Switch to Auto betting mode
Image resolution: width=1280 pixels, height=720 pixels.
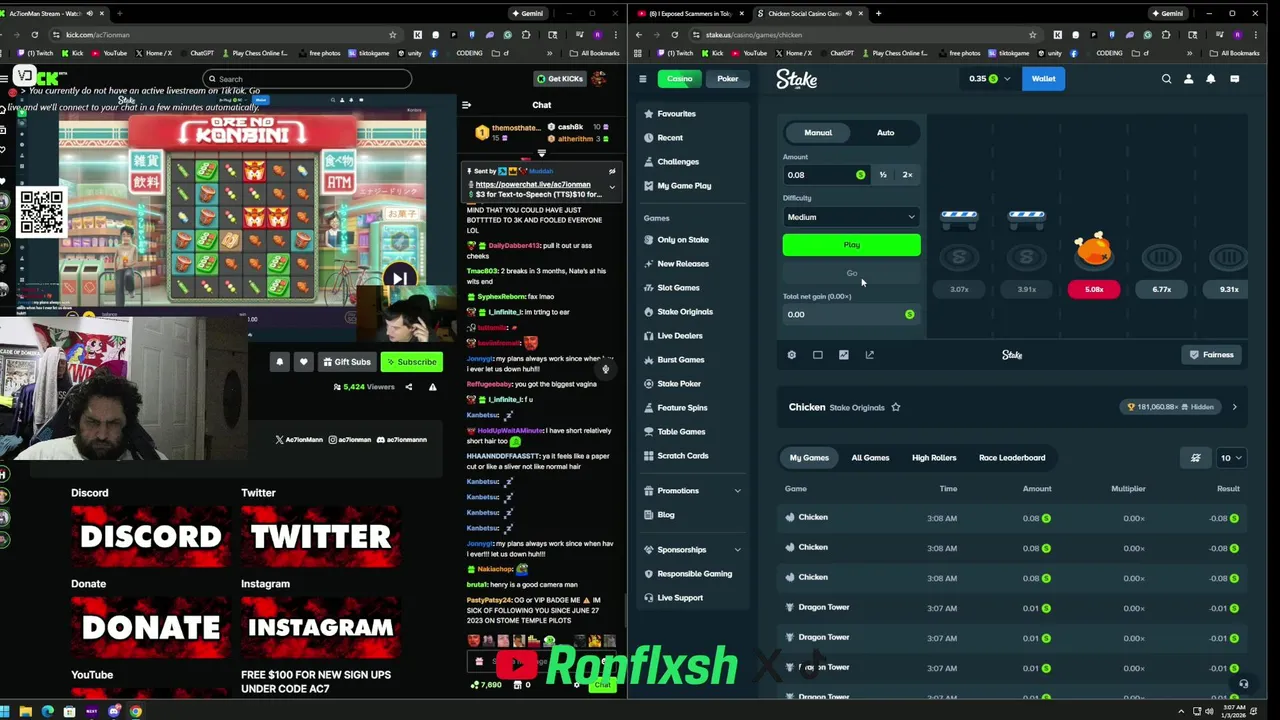click(886, 133)
